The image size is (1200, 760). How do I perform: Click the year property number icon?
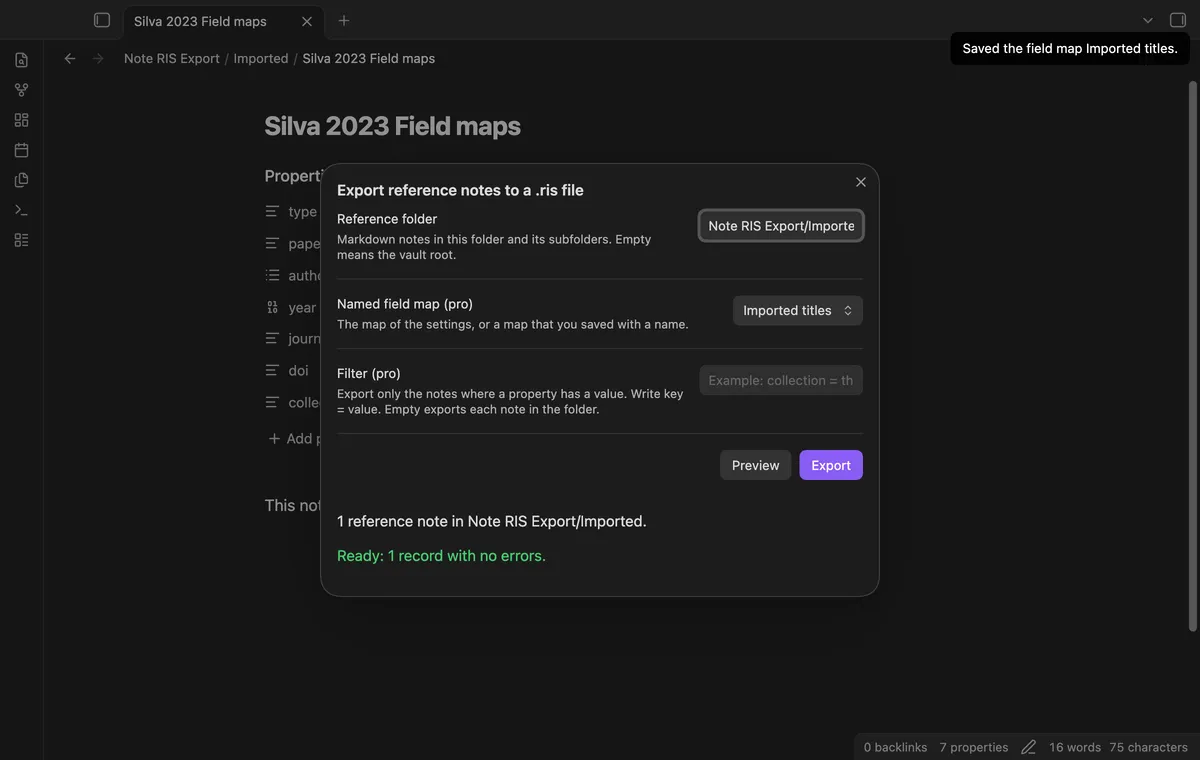272,308
